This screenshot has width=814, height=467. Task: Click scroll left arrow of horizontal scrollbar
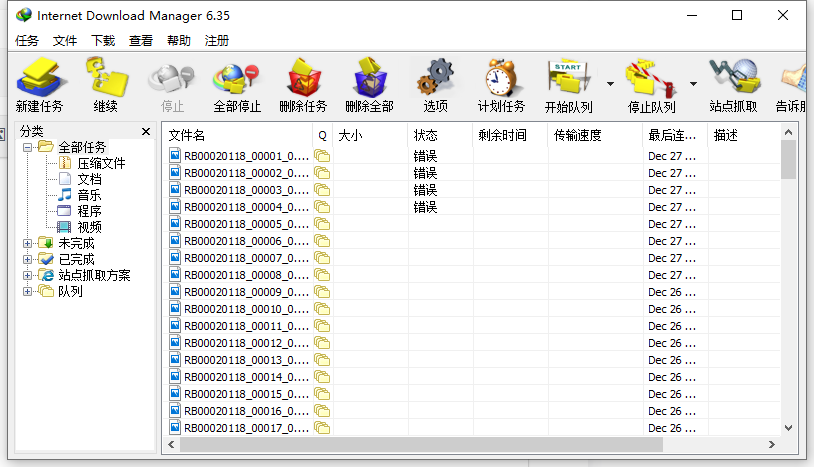point(171,445)
